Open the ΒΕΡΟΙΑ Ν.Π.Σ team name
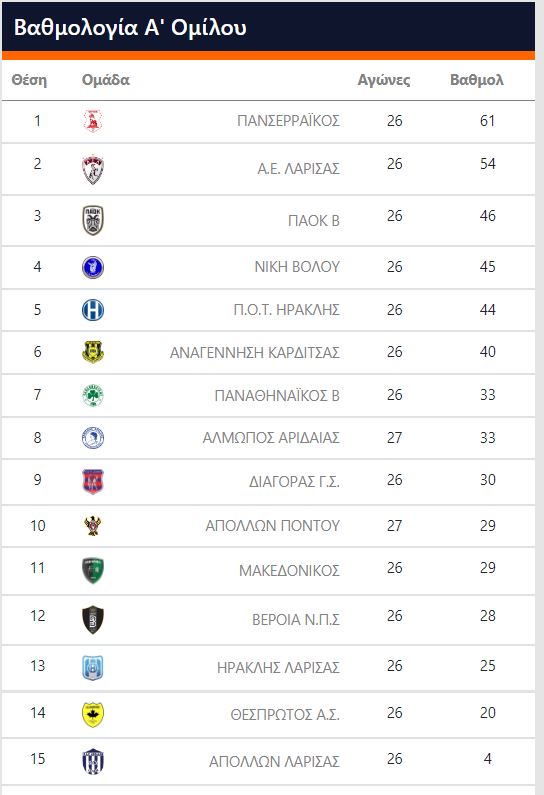The width and height of the screenshot is (544, 795). tap(296, 620)
